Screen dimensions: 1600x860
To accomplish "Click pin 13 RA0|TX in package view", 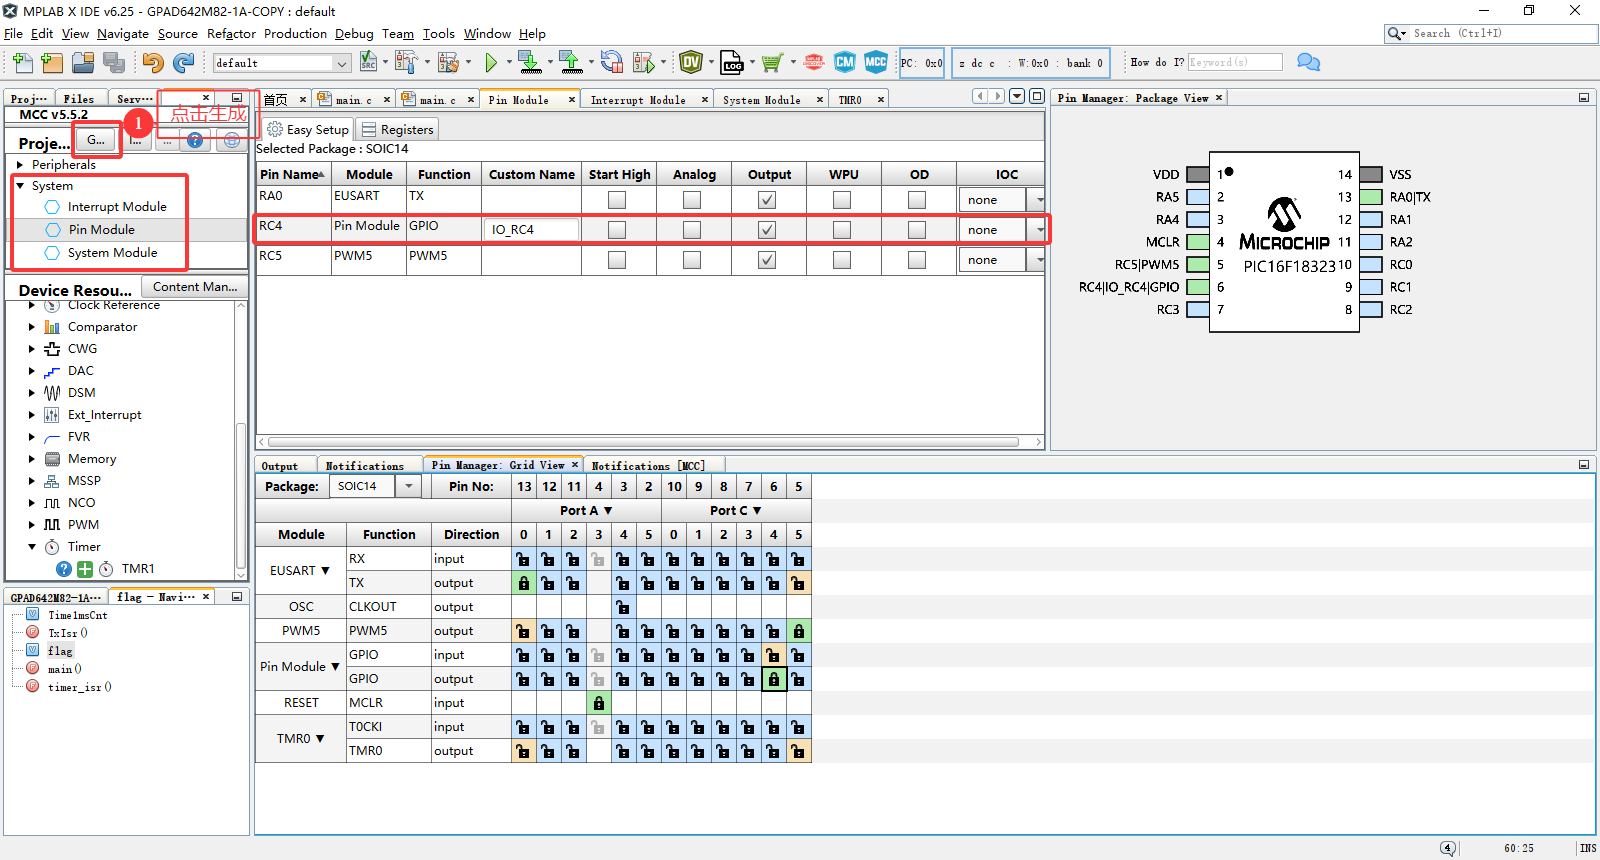I will click(x=1371, y=197).
